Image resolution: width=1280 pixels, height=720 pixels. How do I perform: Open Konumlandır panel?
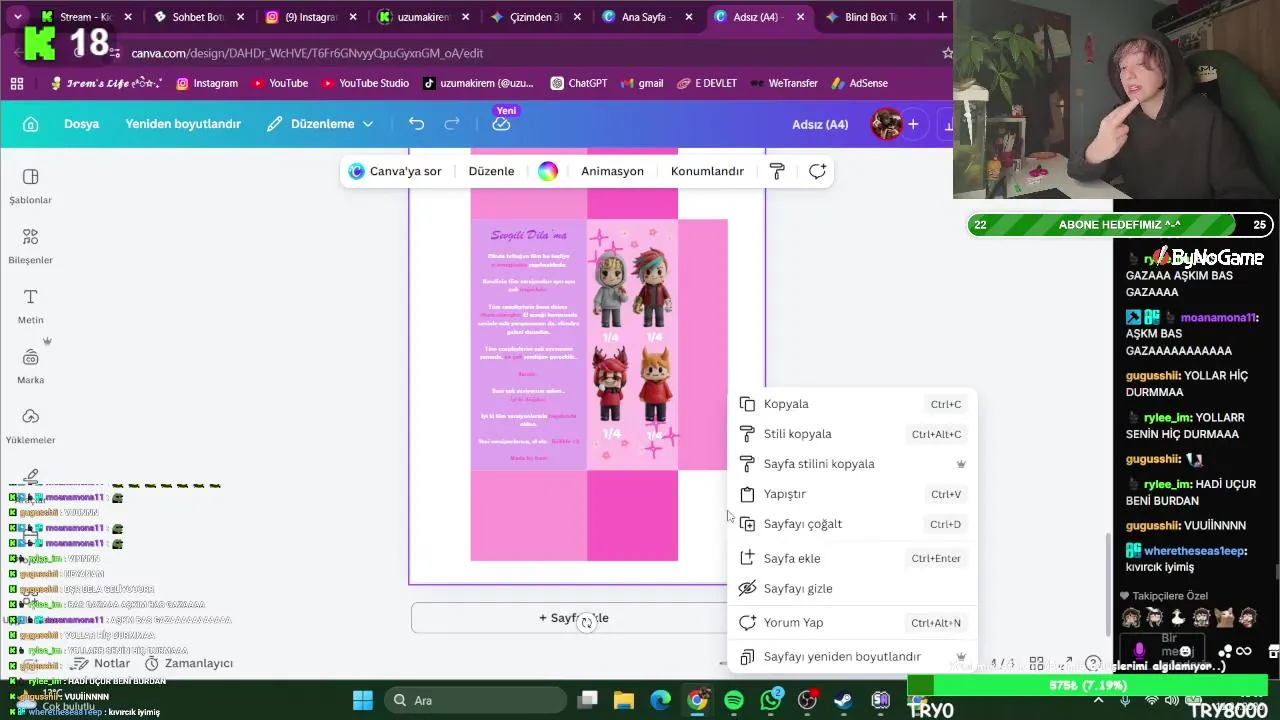[x=707, y=171]
